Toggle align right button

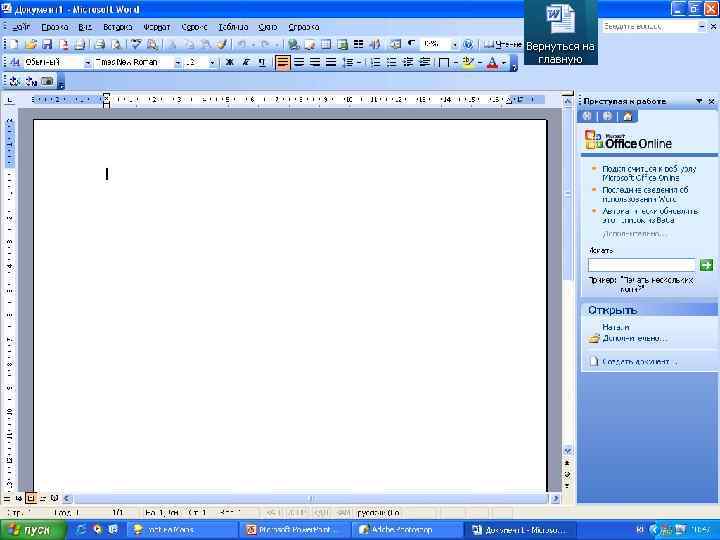[x=315, y=62]
